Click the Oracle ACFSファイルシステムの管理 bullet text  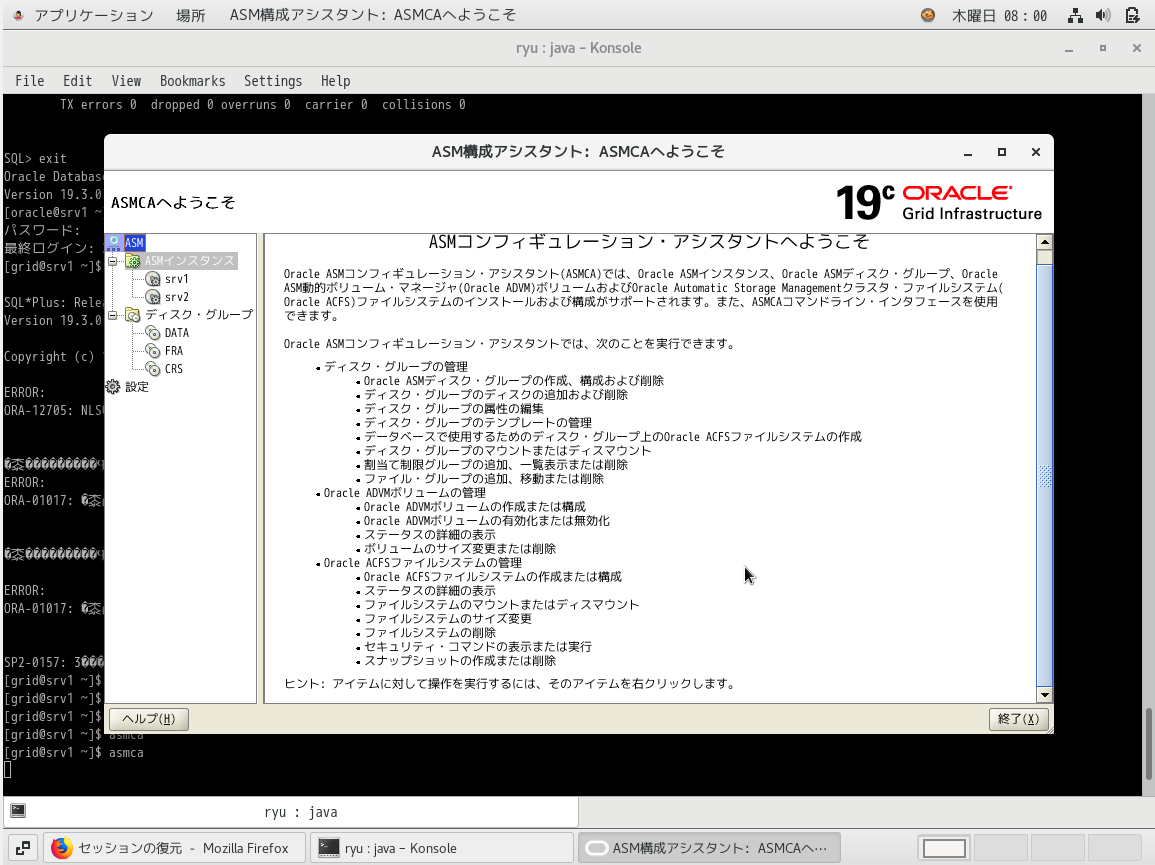(x=423, y=563)
